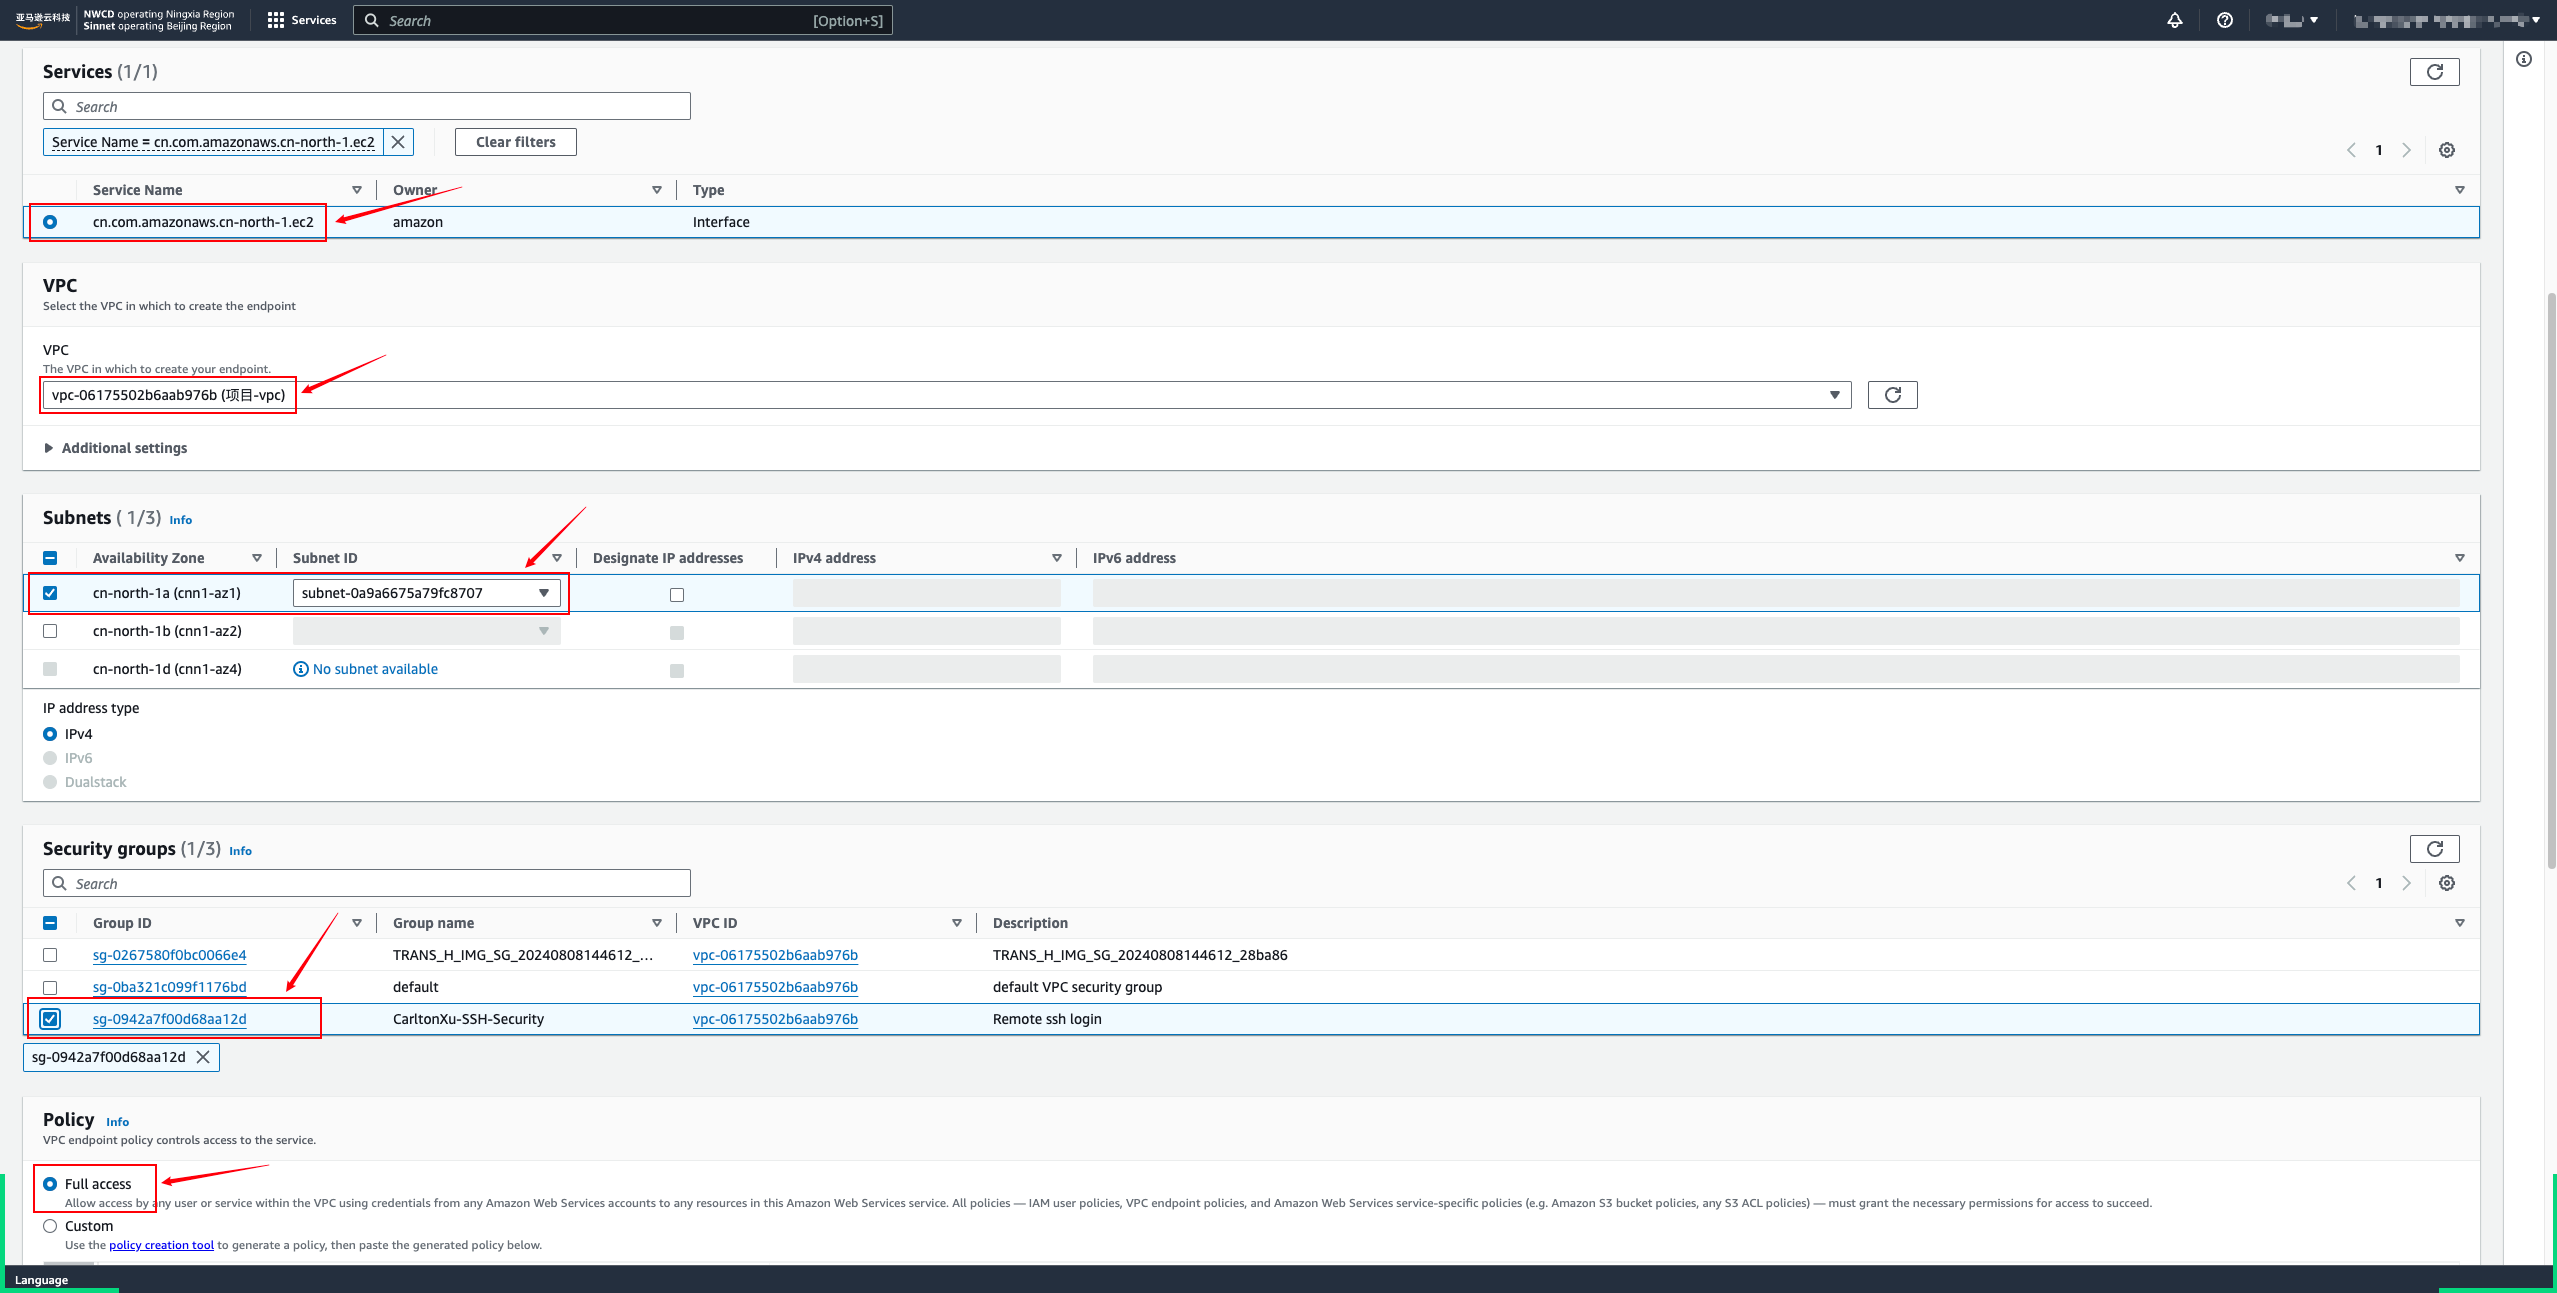This screenshot has height=1293, width=2557.
Task: Open the policy creation tool link
Action: pos(161,1245)
